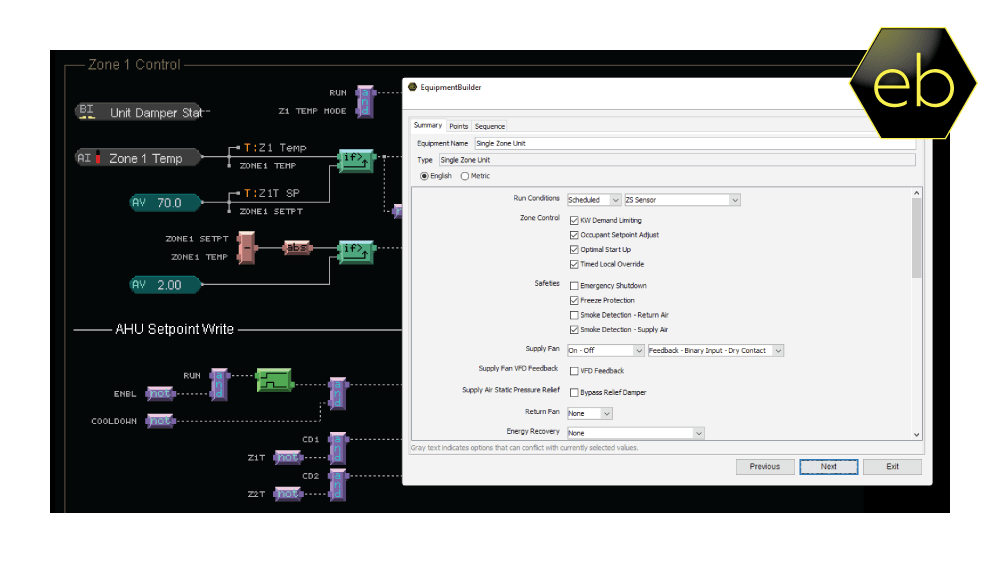Click the Exit button

(x=892, y=467)
